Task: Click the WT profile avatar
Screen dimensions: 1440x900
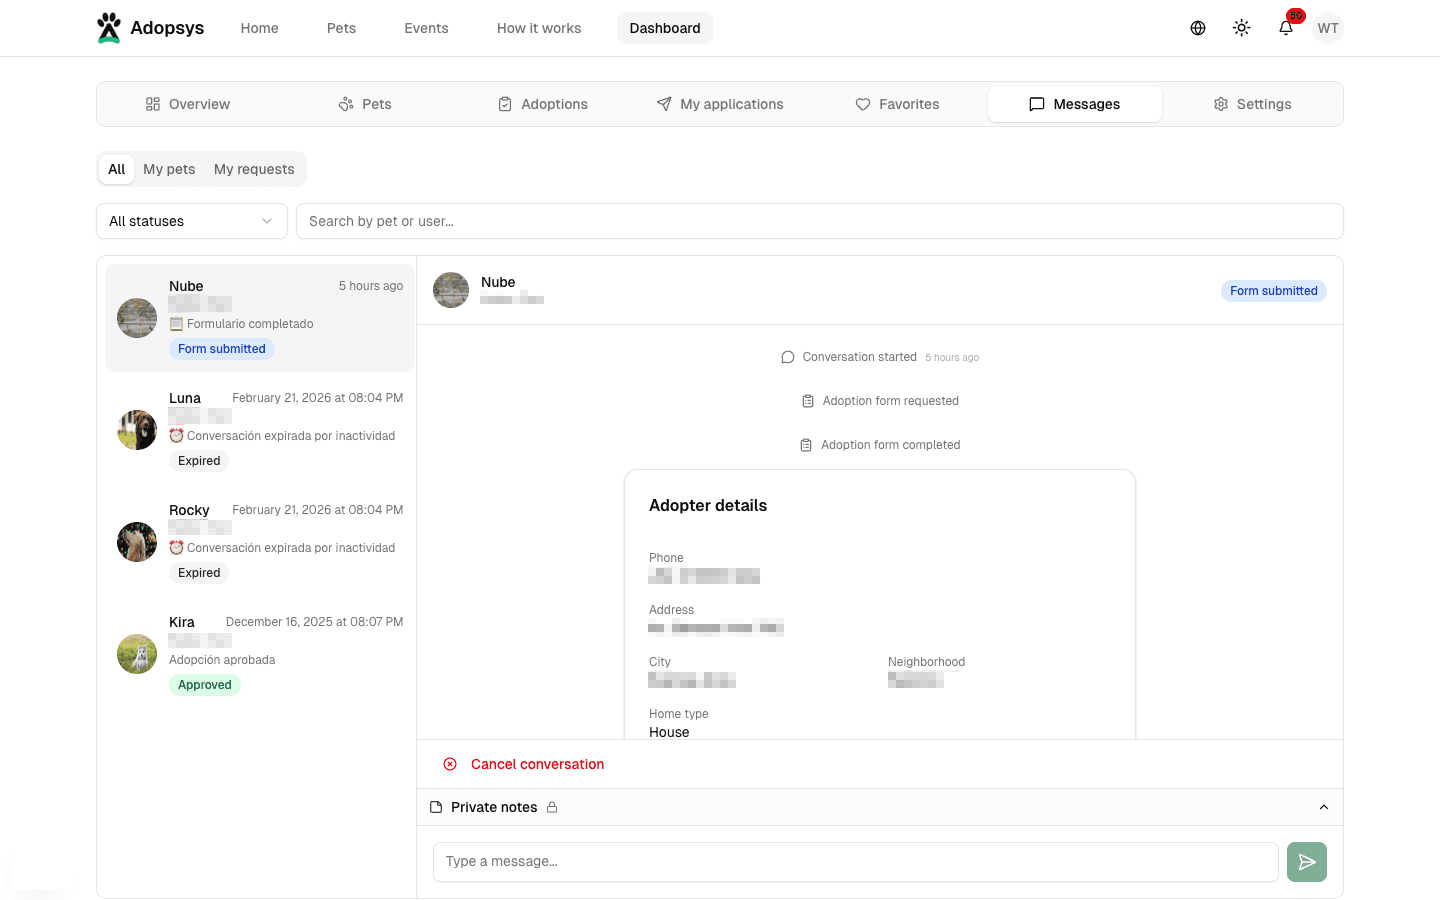Action: coord(1327,27)
